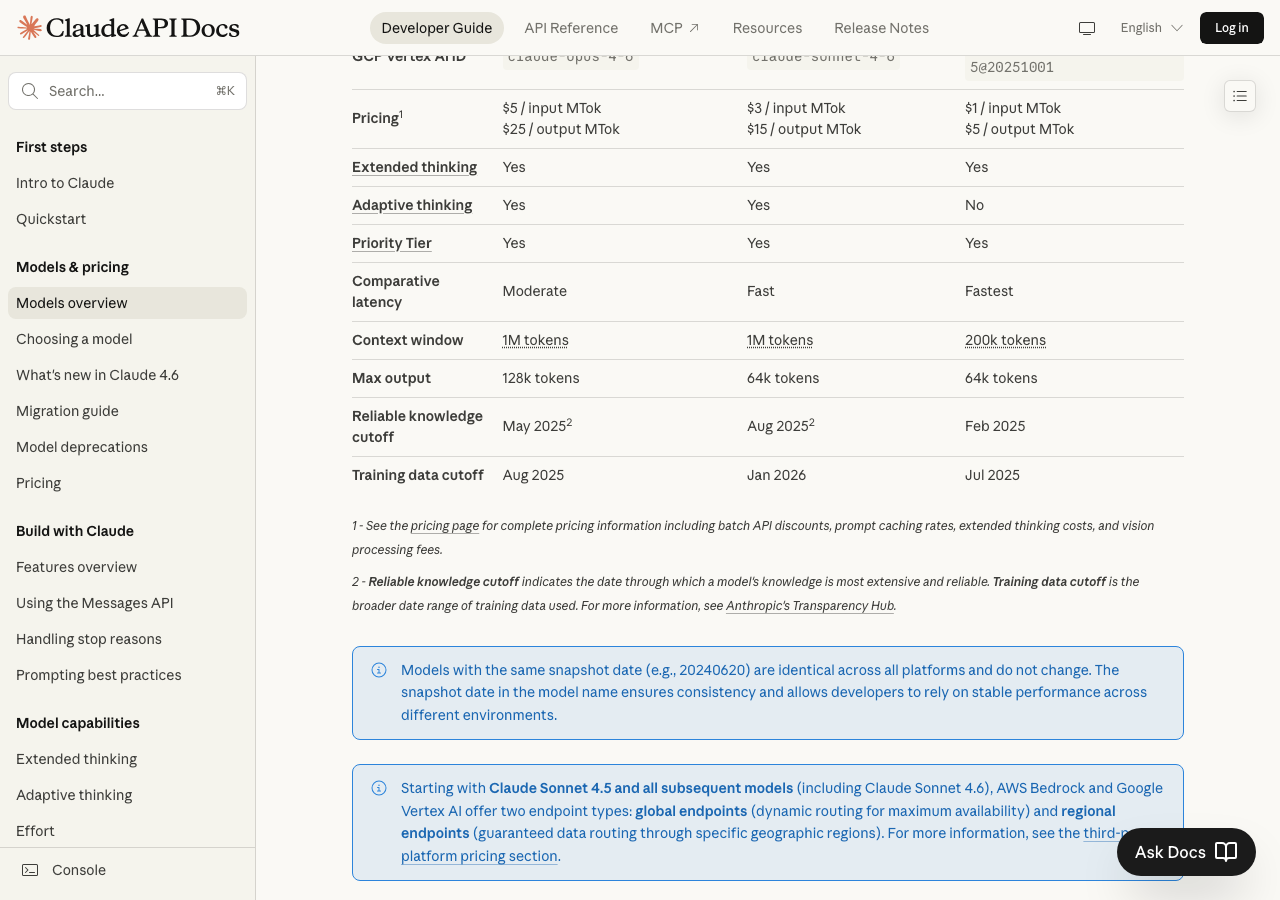1280x900 pixels.
Task: Open the English language dropdown
Action: click(x=1151, y=28)
